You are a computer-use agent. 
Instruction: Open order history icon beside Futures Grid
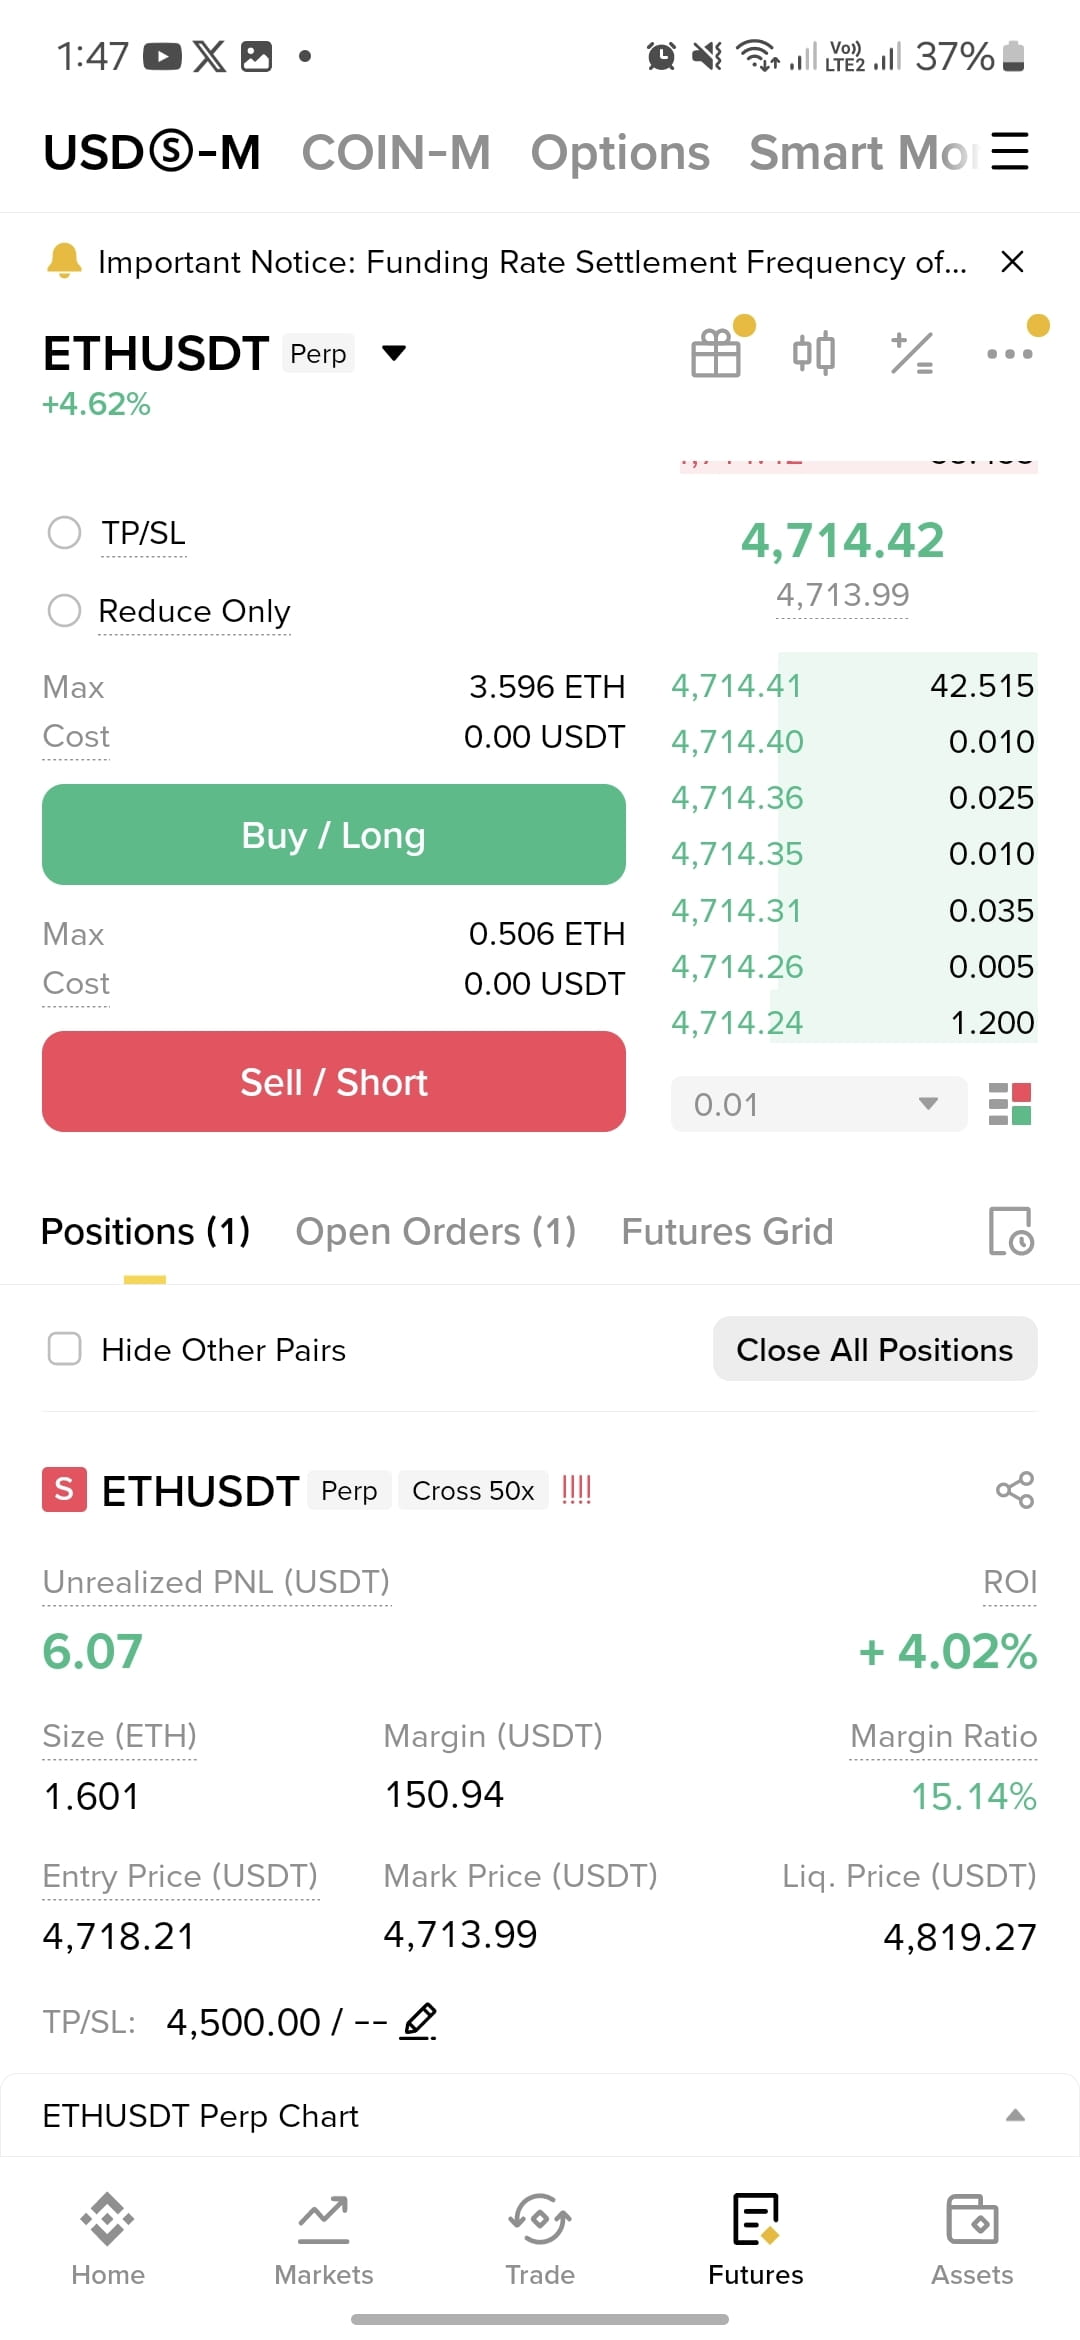[1011, 1231]
